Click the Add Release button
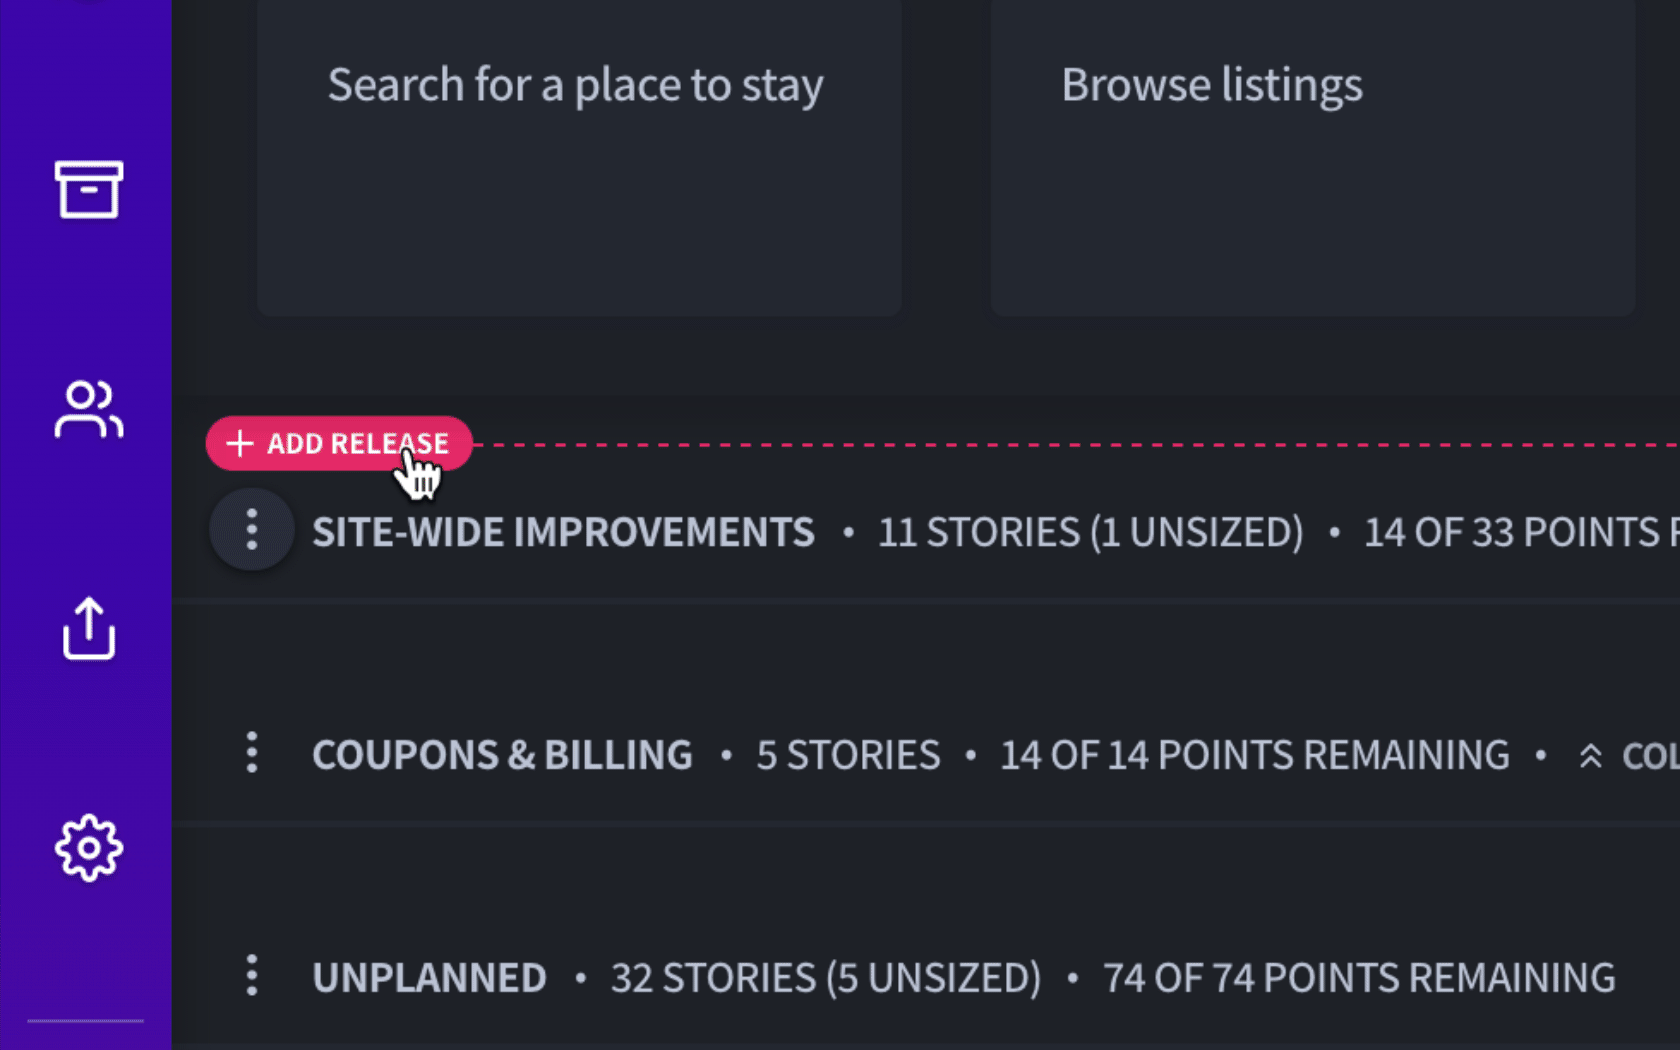The image size is (1680, 1050). click(339, 443)
